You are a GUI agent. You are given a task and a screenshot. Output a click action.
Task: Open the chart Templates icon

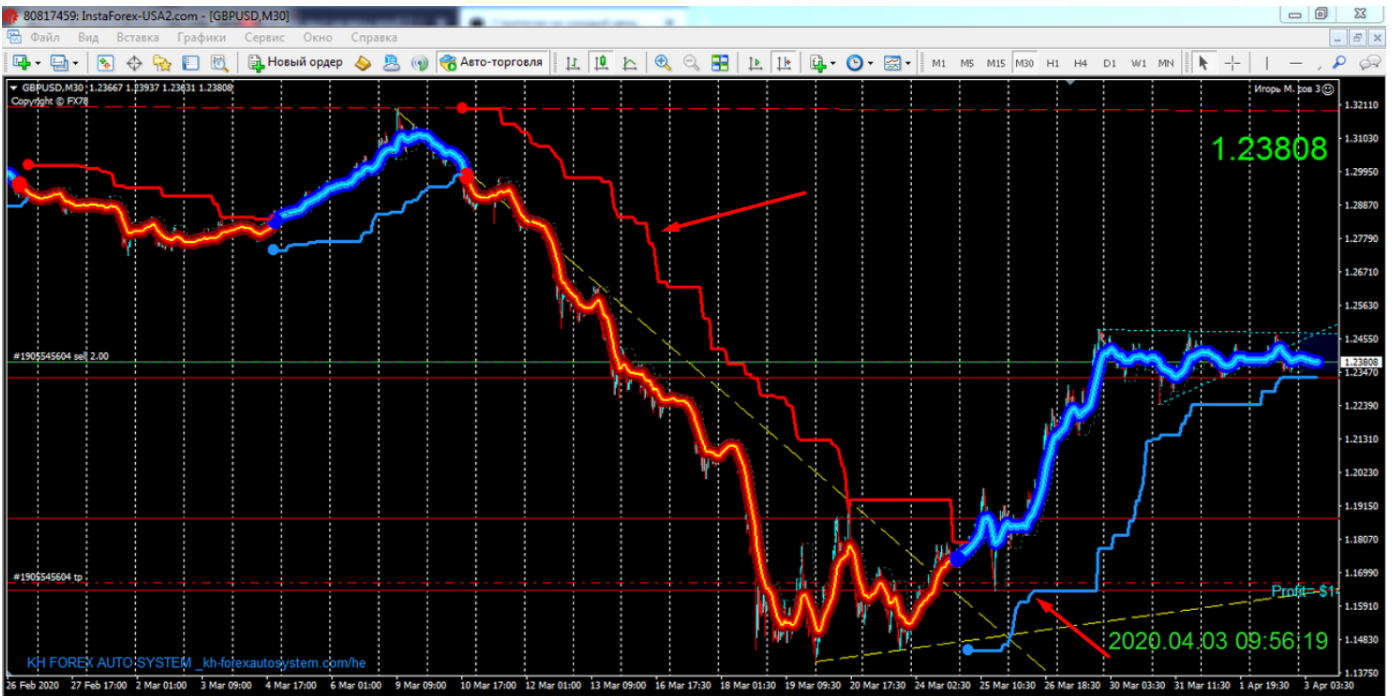pyautogui.click(x=892, y=62)
